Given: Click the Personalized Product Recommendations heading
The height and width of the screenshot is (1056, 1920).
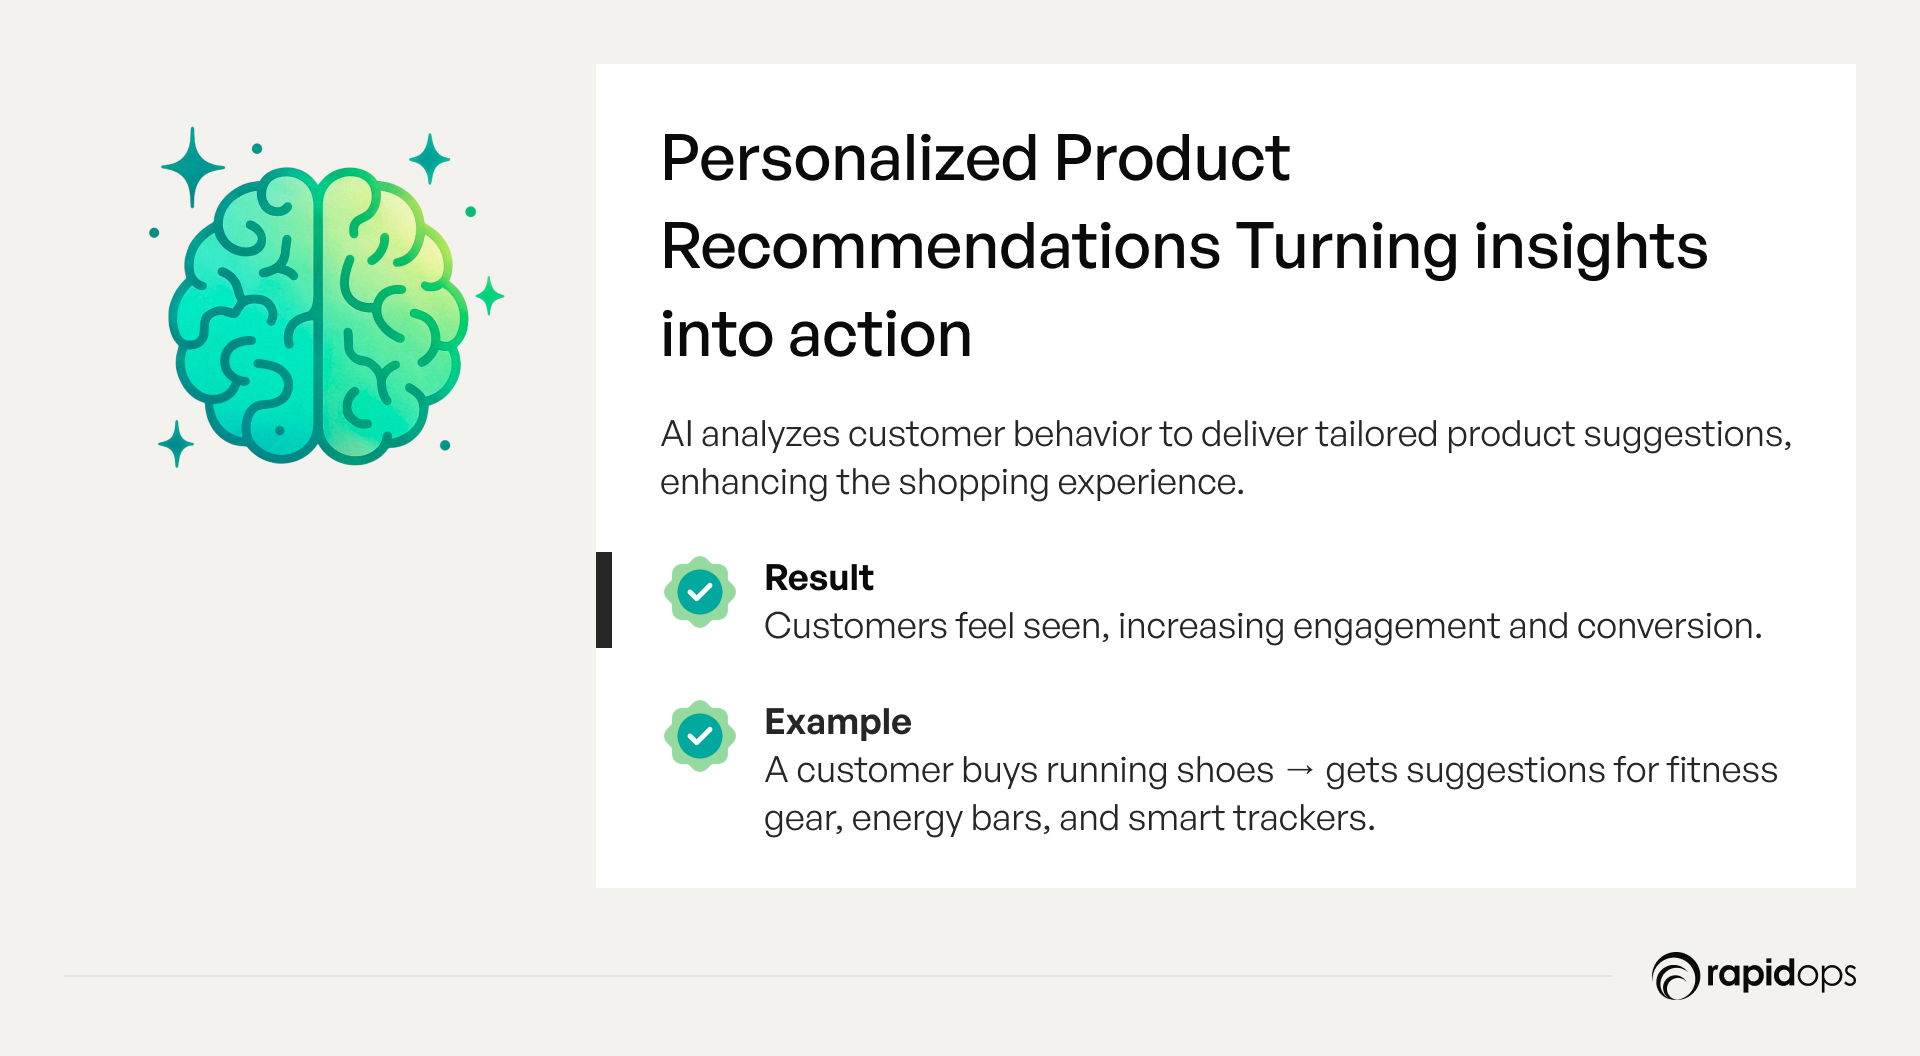Looking at the screenshot, I should (1184, 246).
